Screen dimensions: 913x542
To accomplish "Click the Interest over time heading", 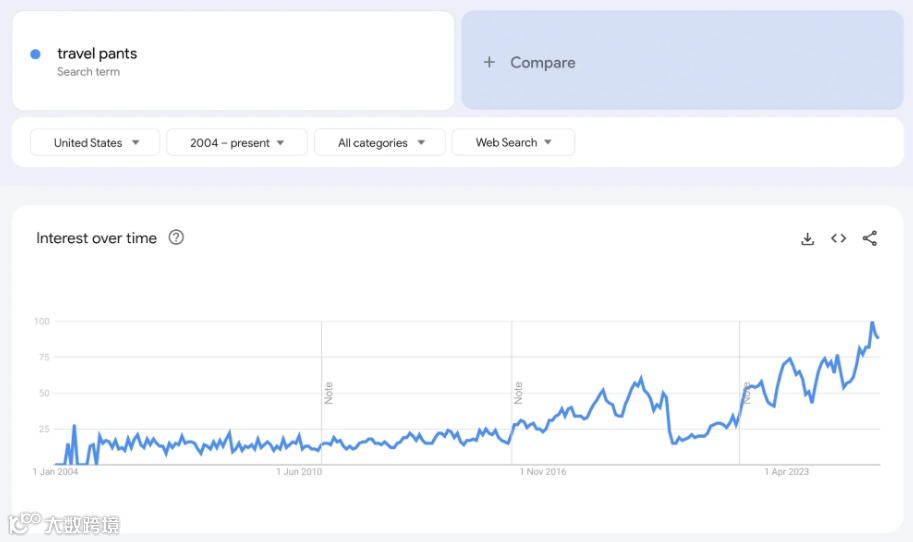I will (96, 238).
